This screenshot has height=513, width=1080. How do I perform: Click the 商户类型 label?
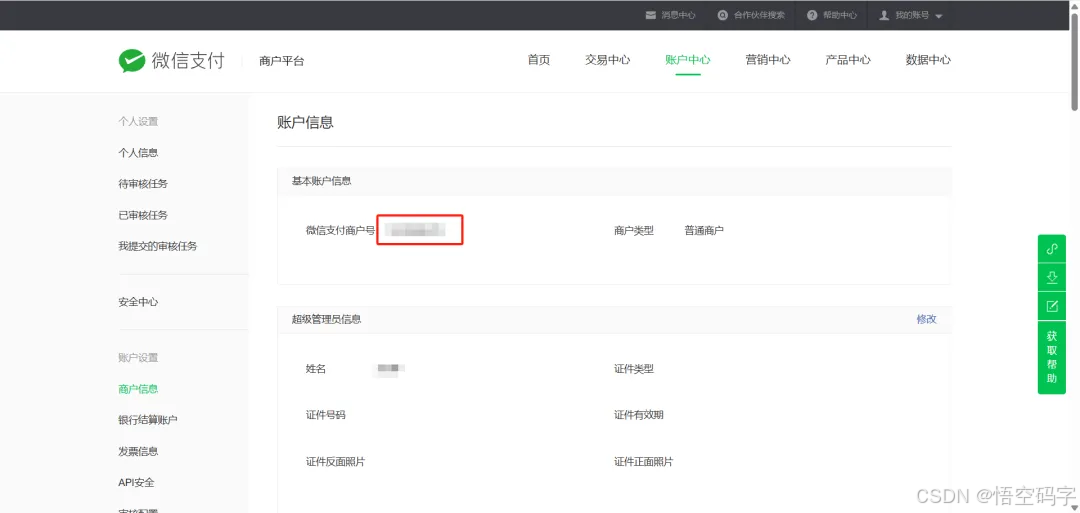(634, 231)
